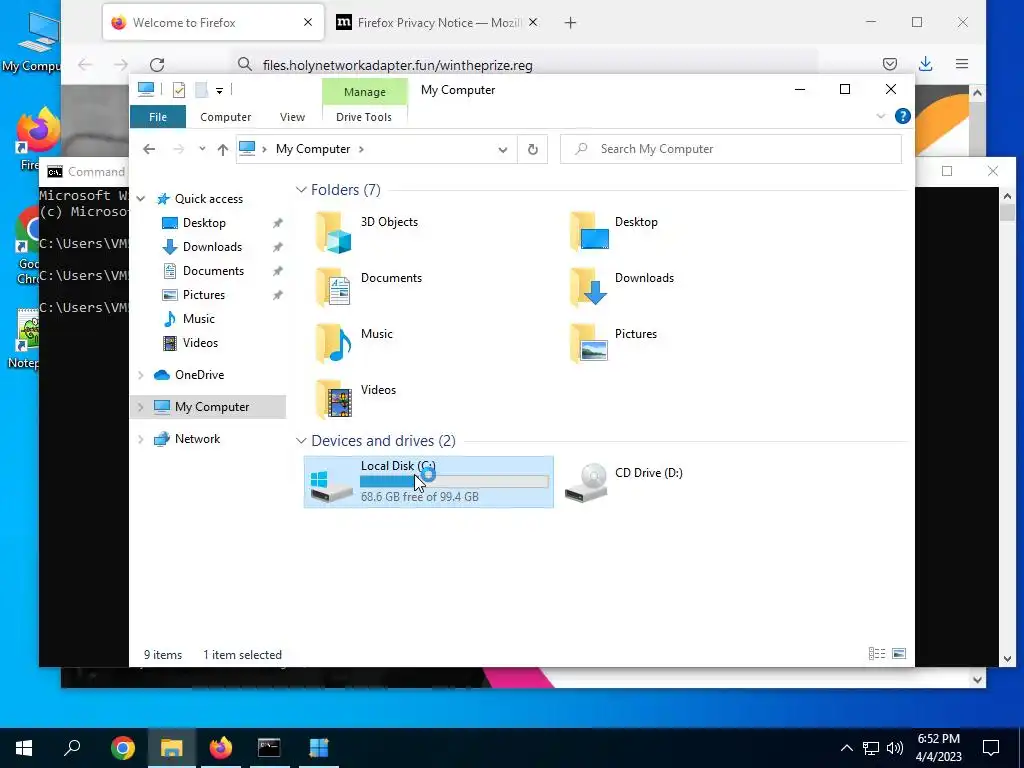
Task: Open the Drive Tools ribbon tab
Action: tap(364, 117)
